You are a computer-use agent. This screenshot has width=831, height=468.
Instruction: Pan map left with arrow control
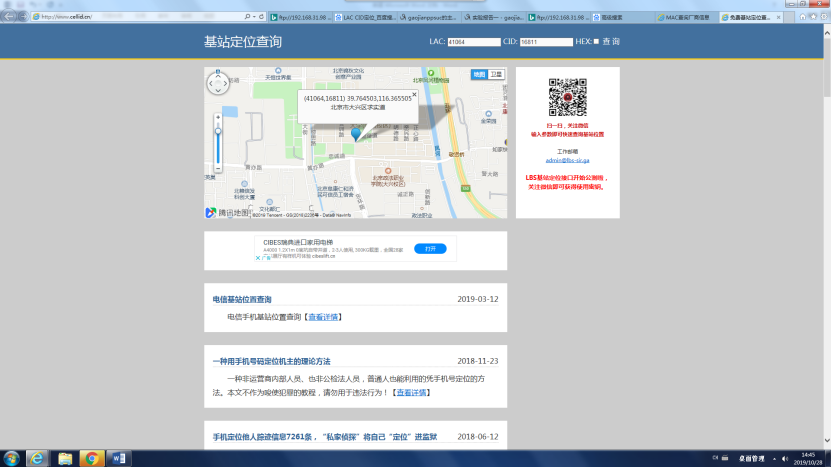click(x=211, y=83)
